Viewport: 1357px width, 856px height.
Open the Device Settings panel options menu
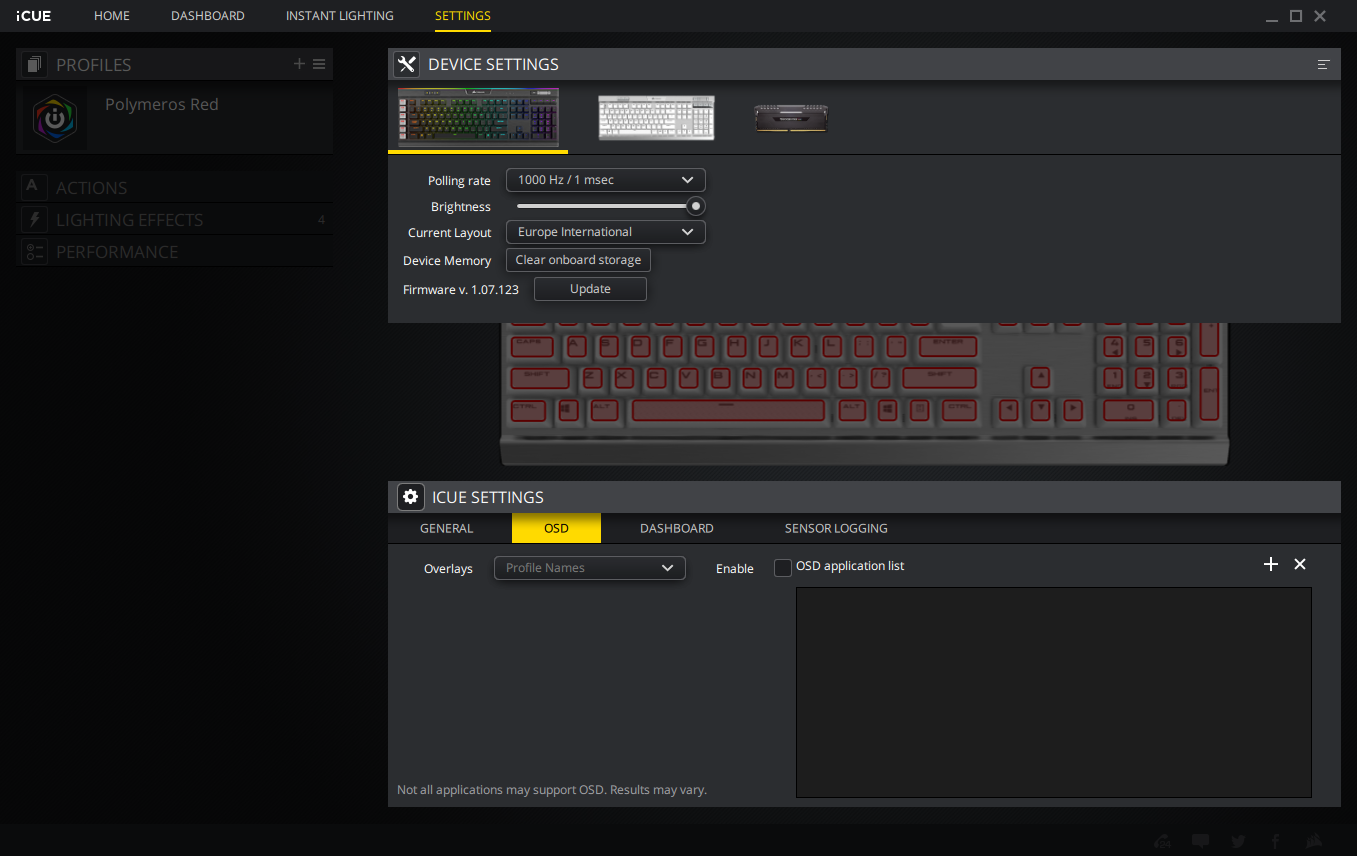coord(1323,64)
